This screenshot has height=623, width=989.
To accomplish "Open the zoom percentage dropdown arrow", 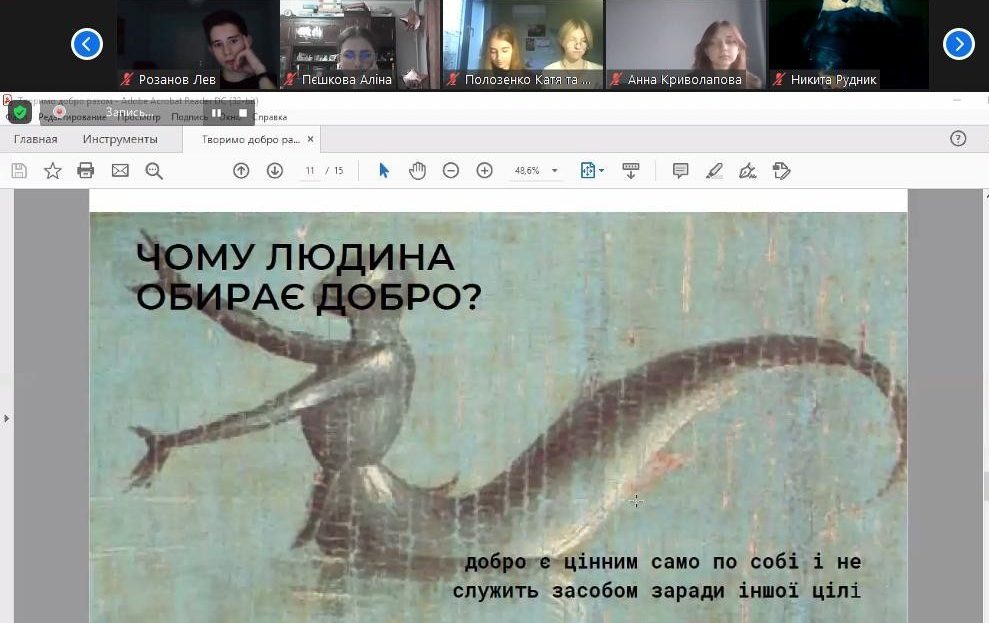I will point(554,171).
